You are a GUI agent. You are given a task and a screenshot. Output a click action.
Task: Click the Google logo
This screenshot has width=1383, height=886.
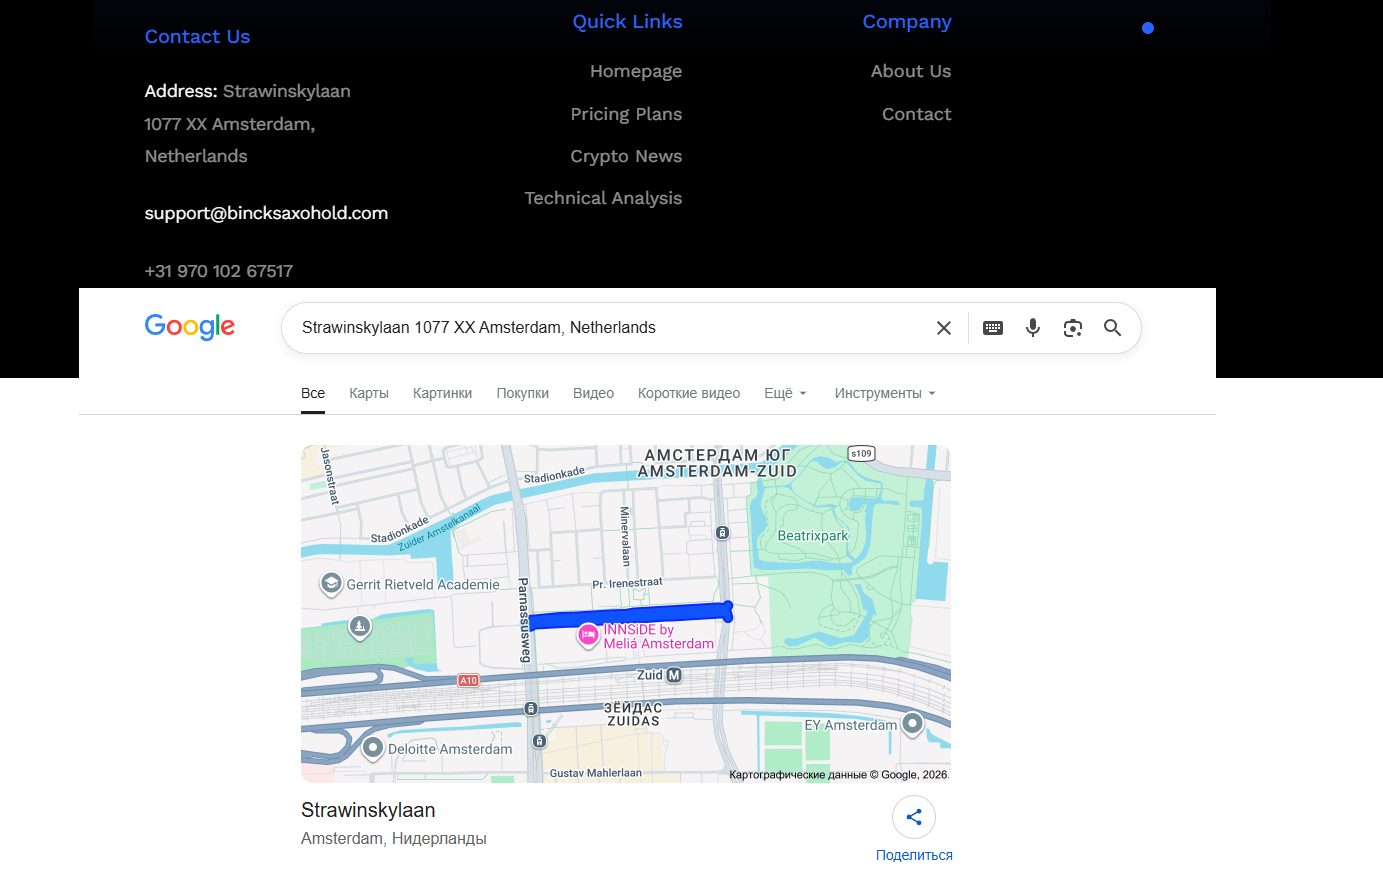pyautogui.click(x=190, y=327)
